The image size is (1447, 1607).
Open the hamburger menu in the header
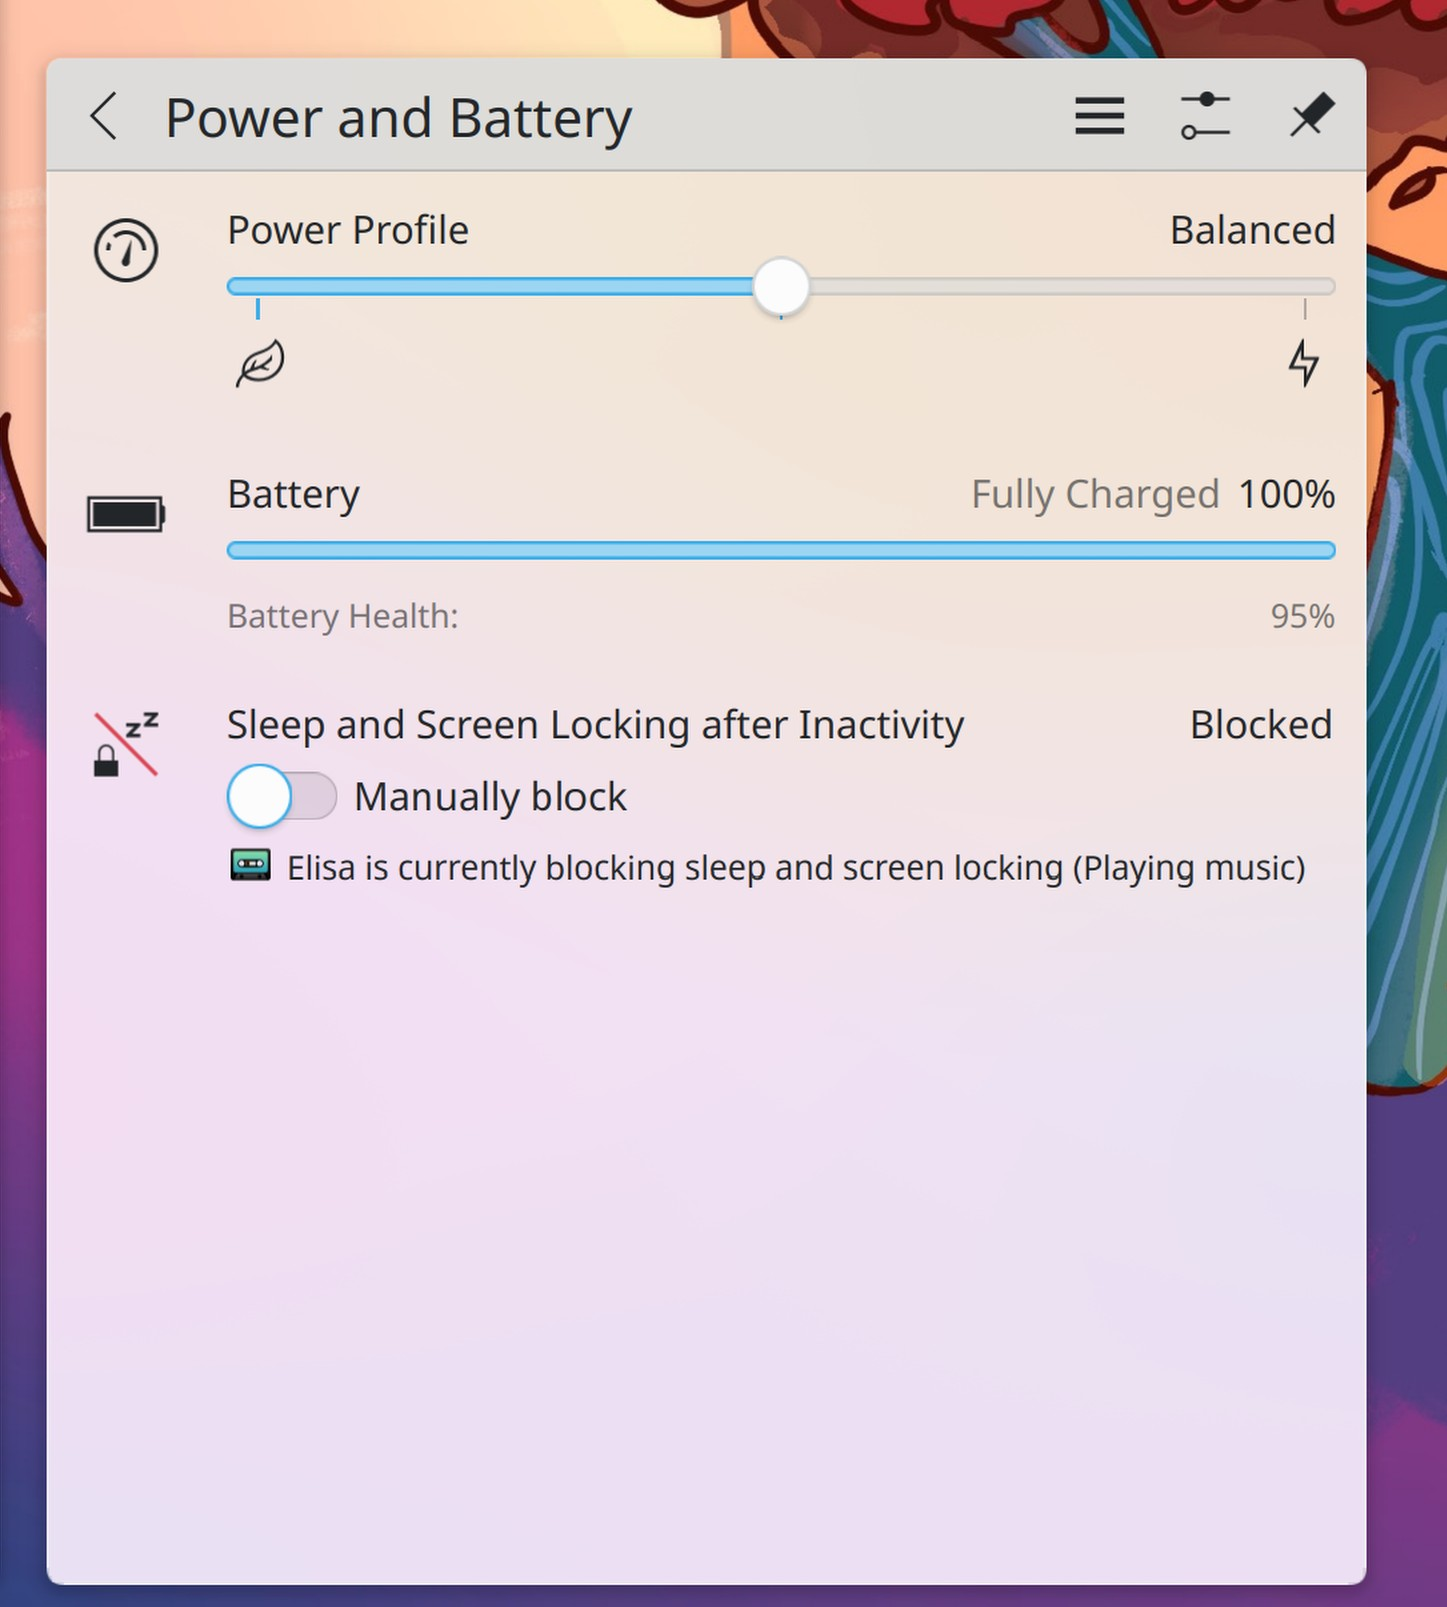click(x=1099, y=117)
